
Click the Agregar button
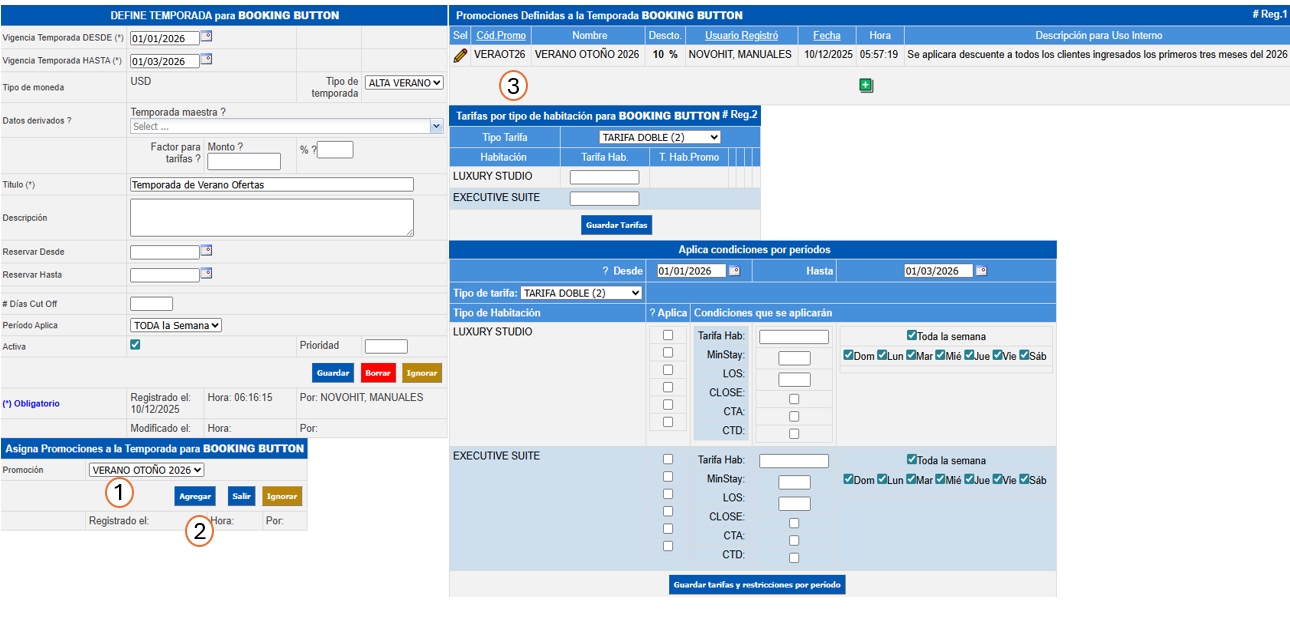[x=195, y=496]
